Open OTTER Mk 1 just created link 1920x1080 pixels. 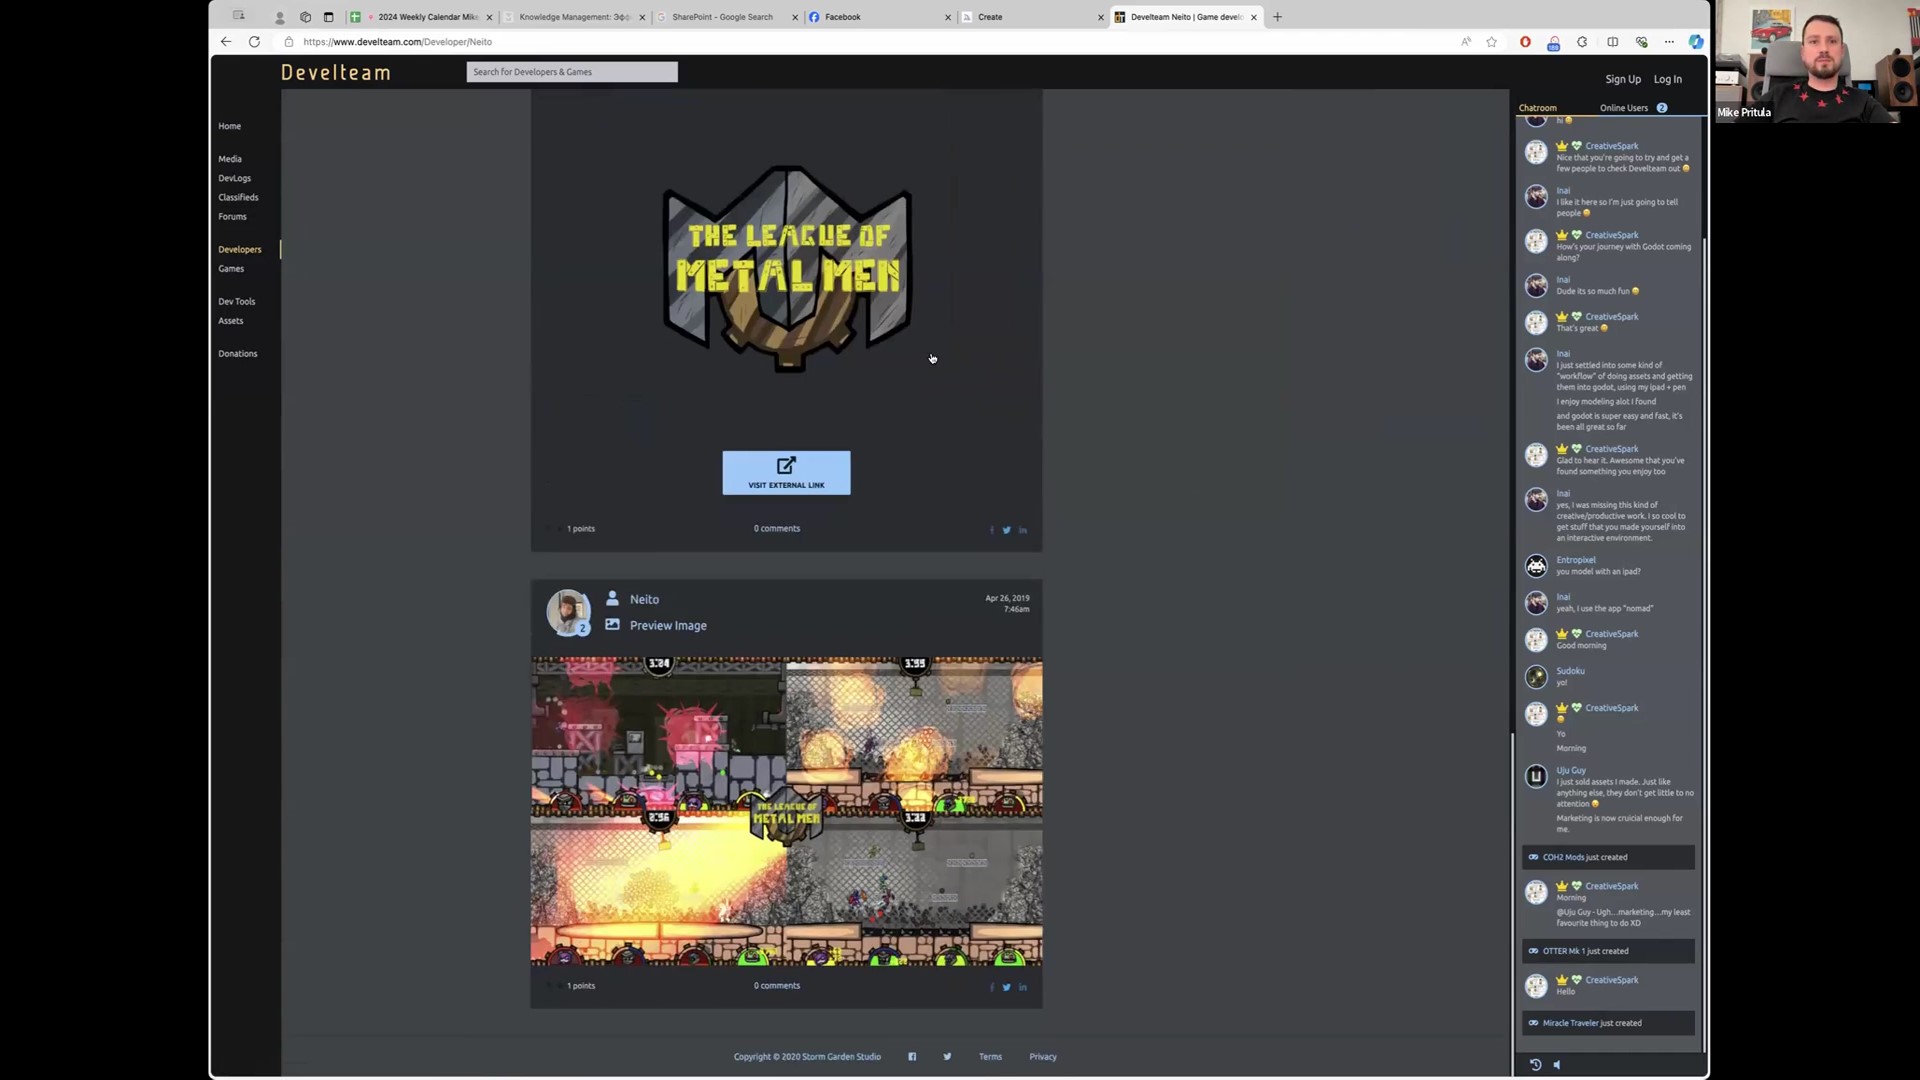pyautogui.click(x=1609, y=951)
